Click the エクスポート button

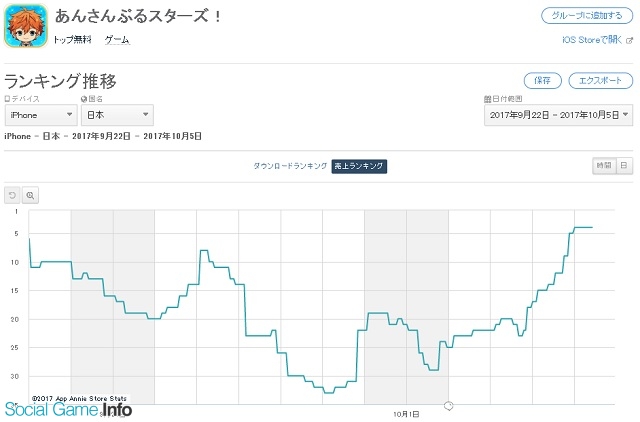click(600, 80)
